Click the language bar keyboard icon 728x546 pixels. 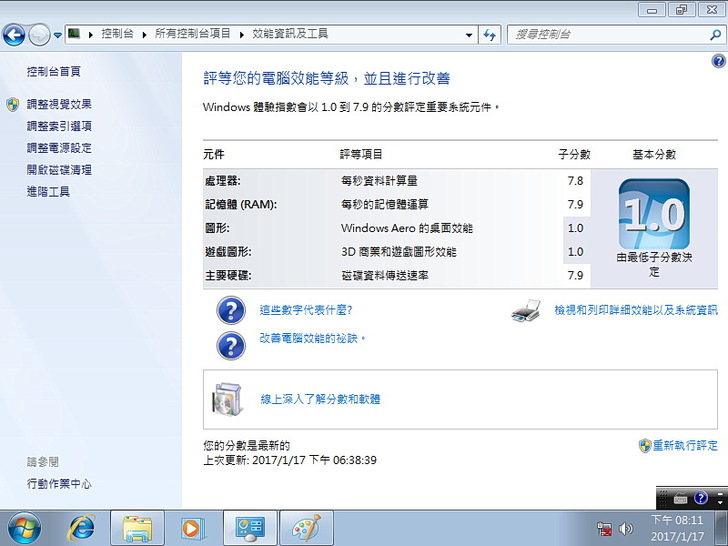(680, 499)
